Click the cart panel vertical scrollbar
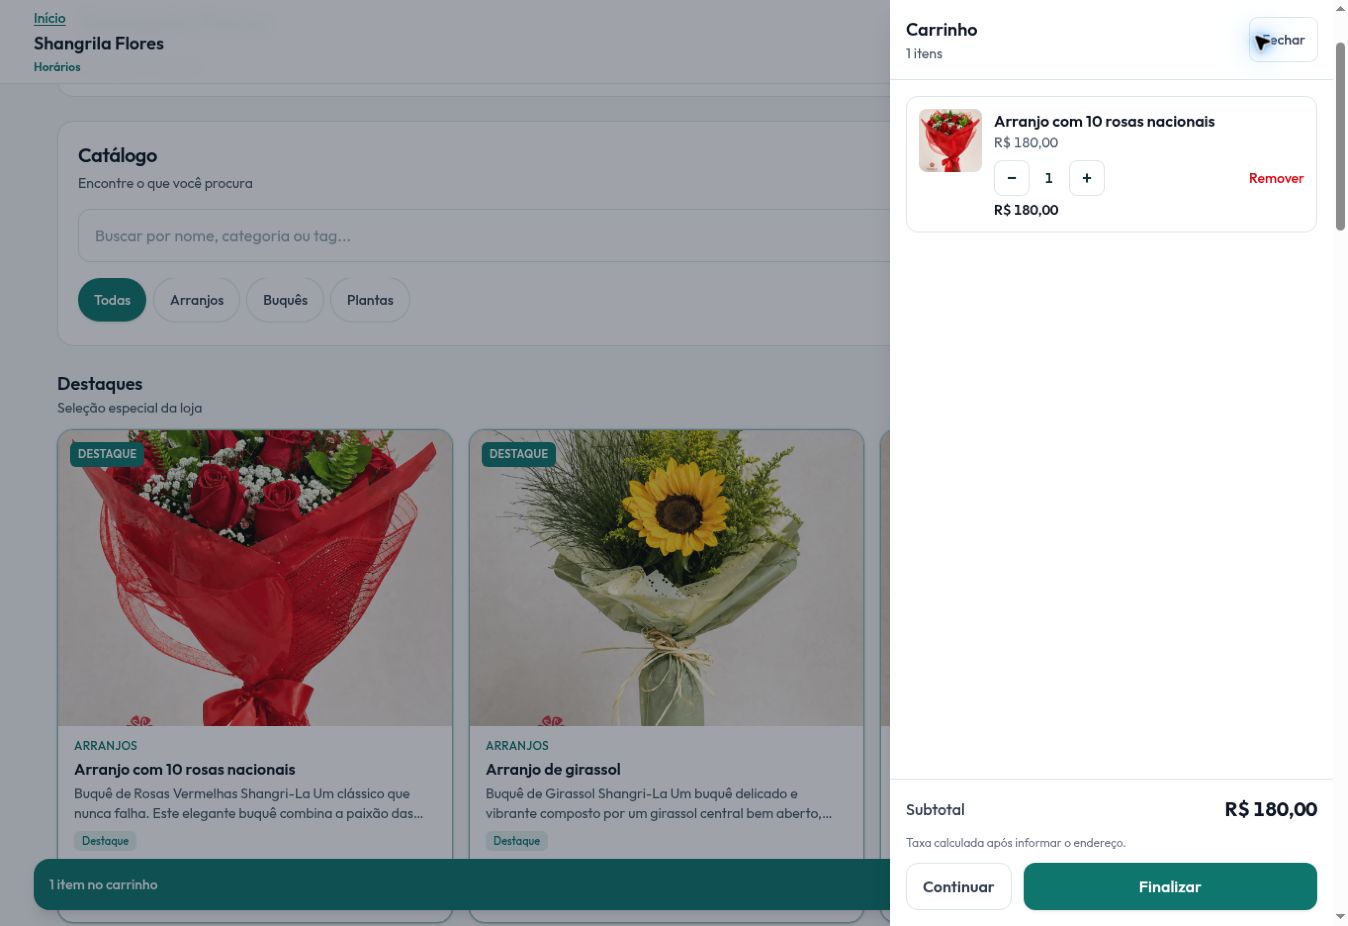The image size is (1348, 926). (x=1340, y=135)
